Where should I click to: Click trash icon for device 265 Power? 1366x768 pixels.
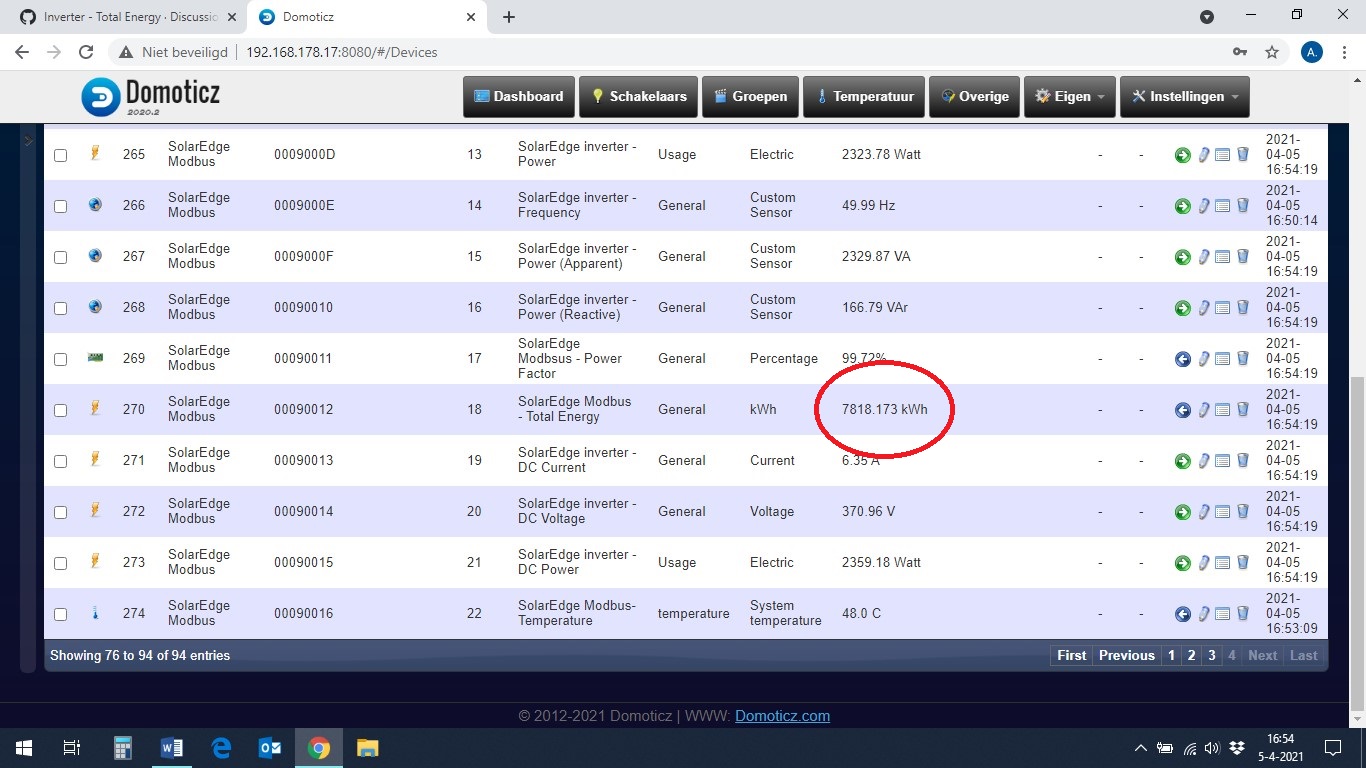[1243, 155]
